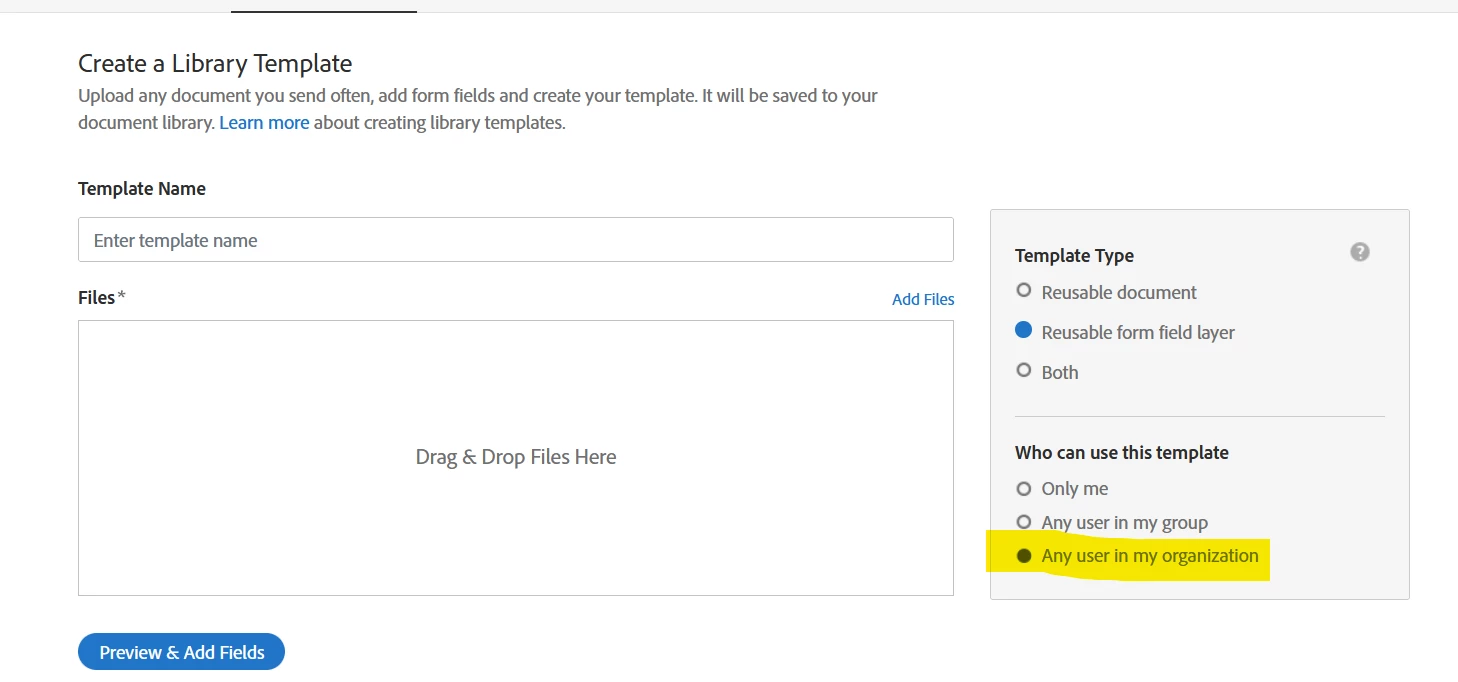Viewport: 1458px width, 682px height.
Task: Restrict template use to Only me
Action: click(1023, 489)
